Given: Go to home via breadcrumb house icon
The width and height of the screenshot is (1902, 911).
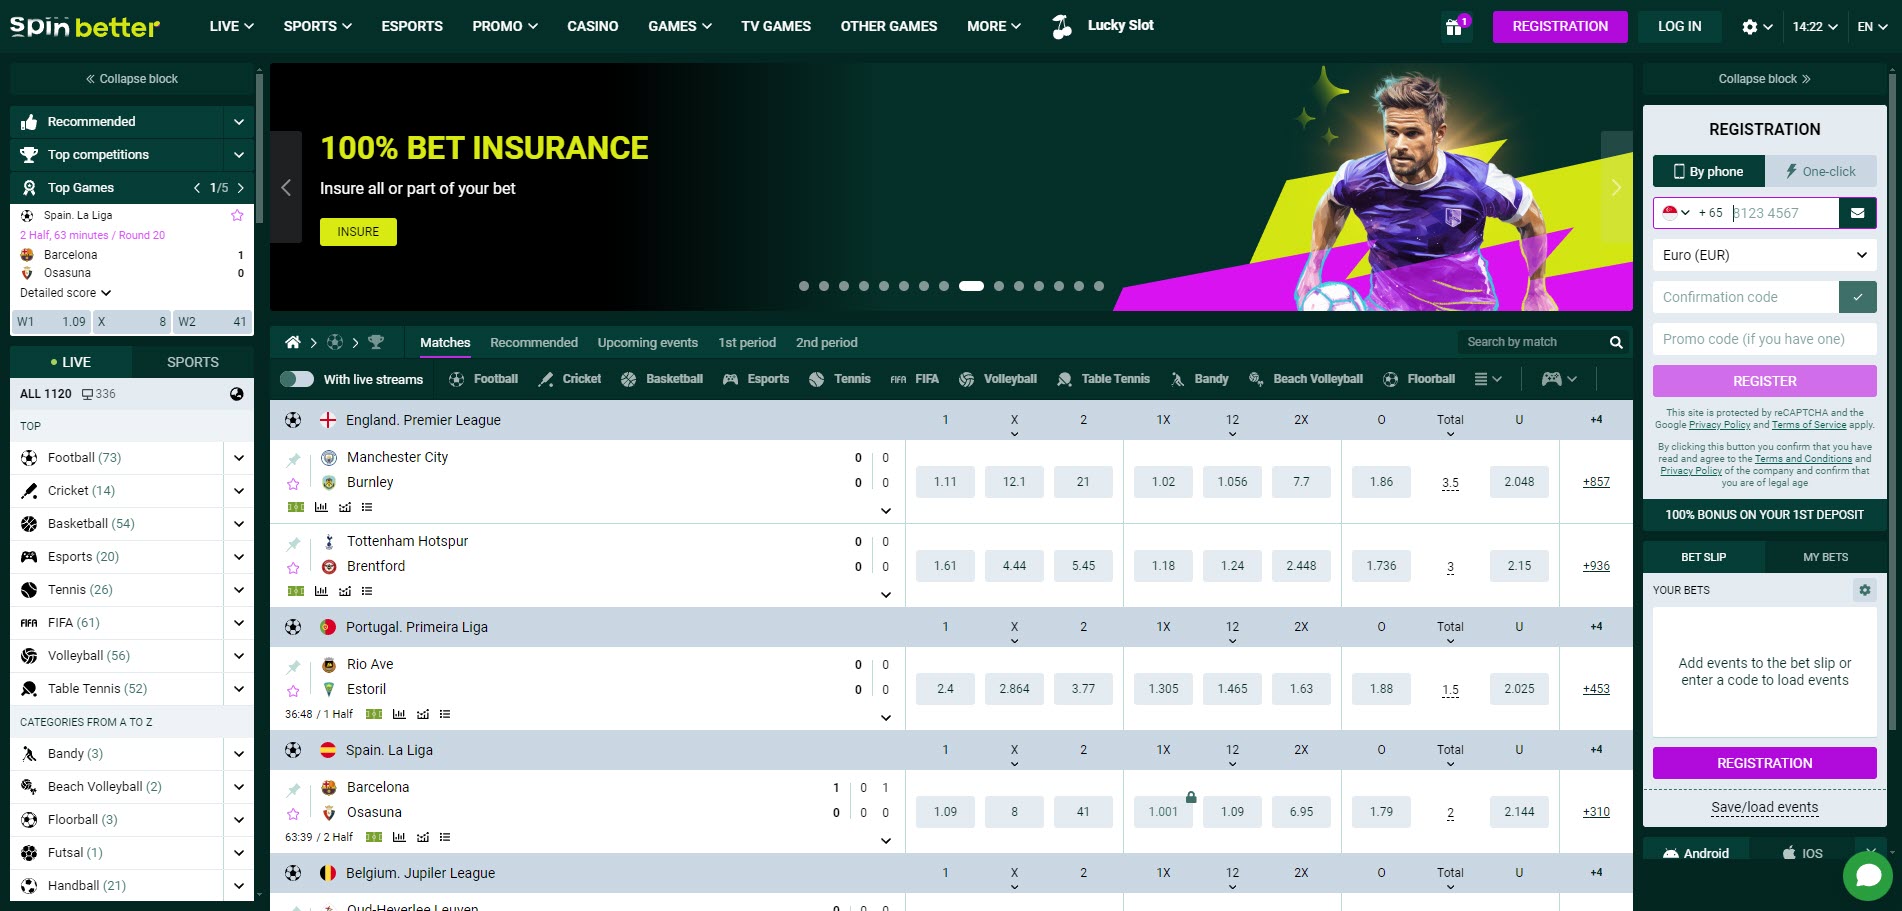Looking at the screenshot, I should point(293,342).
